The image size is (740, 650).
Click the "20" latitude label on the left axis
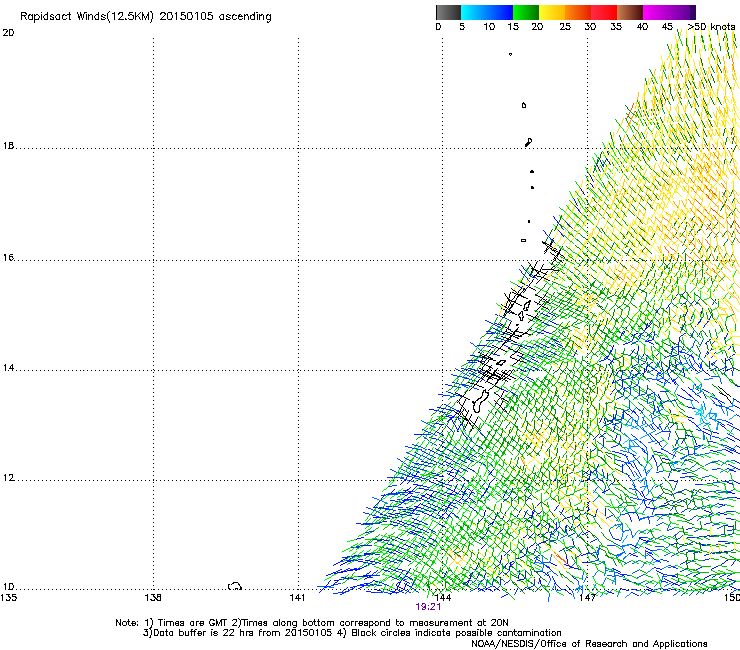8,33
